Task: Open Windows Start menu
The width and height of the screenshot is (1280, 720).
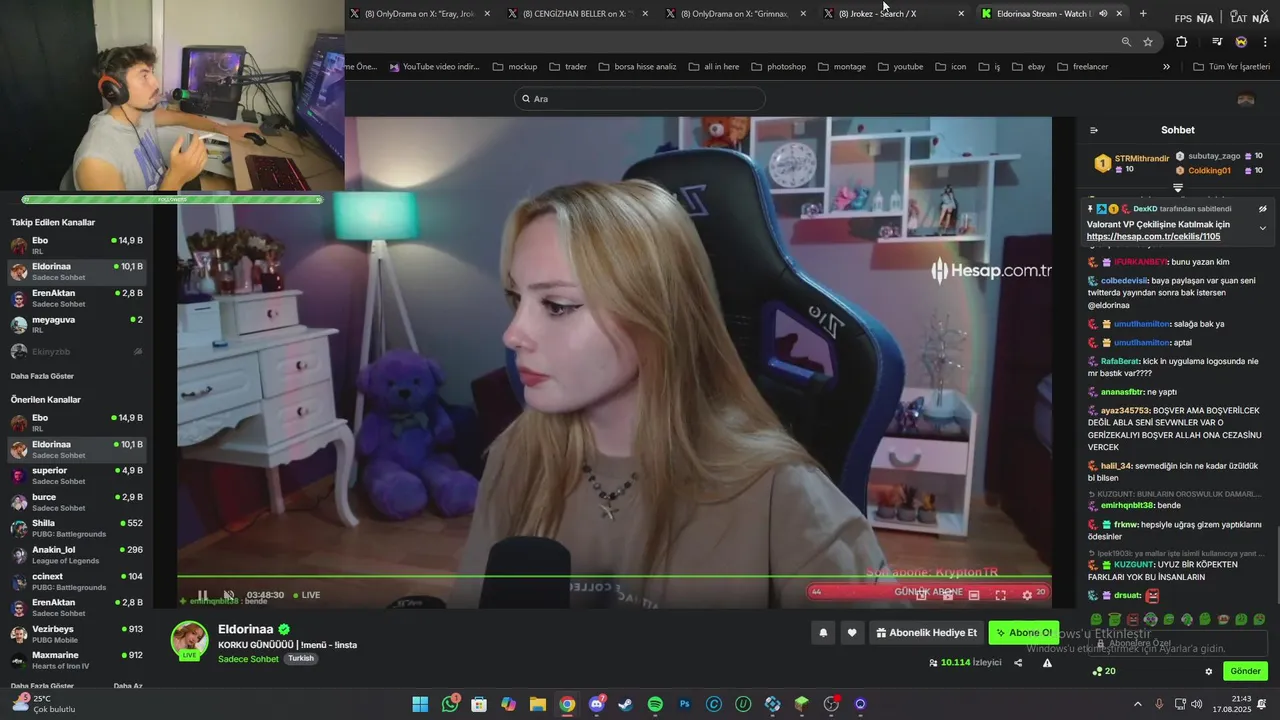Action: (420, 704)
